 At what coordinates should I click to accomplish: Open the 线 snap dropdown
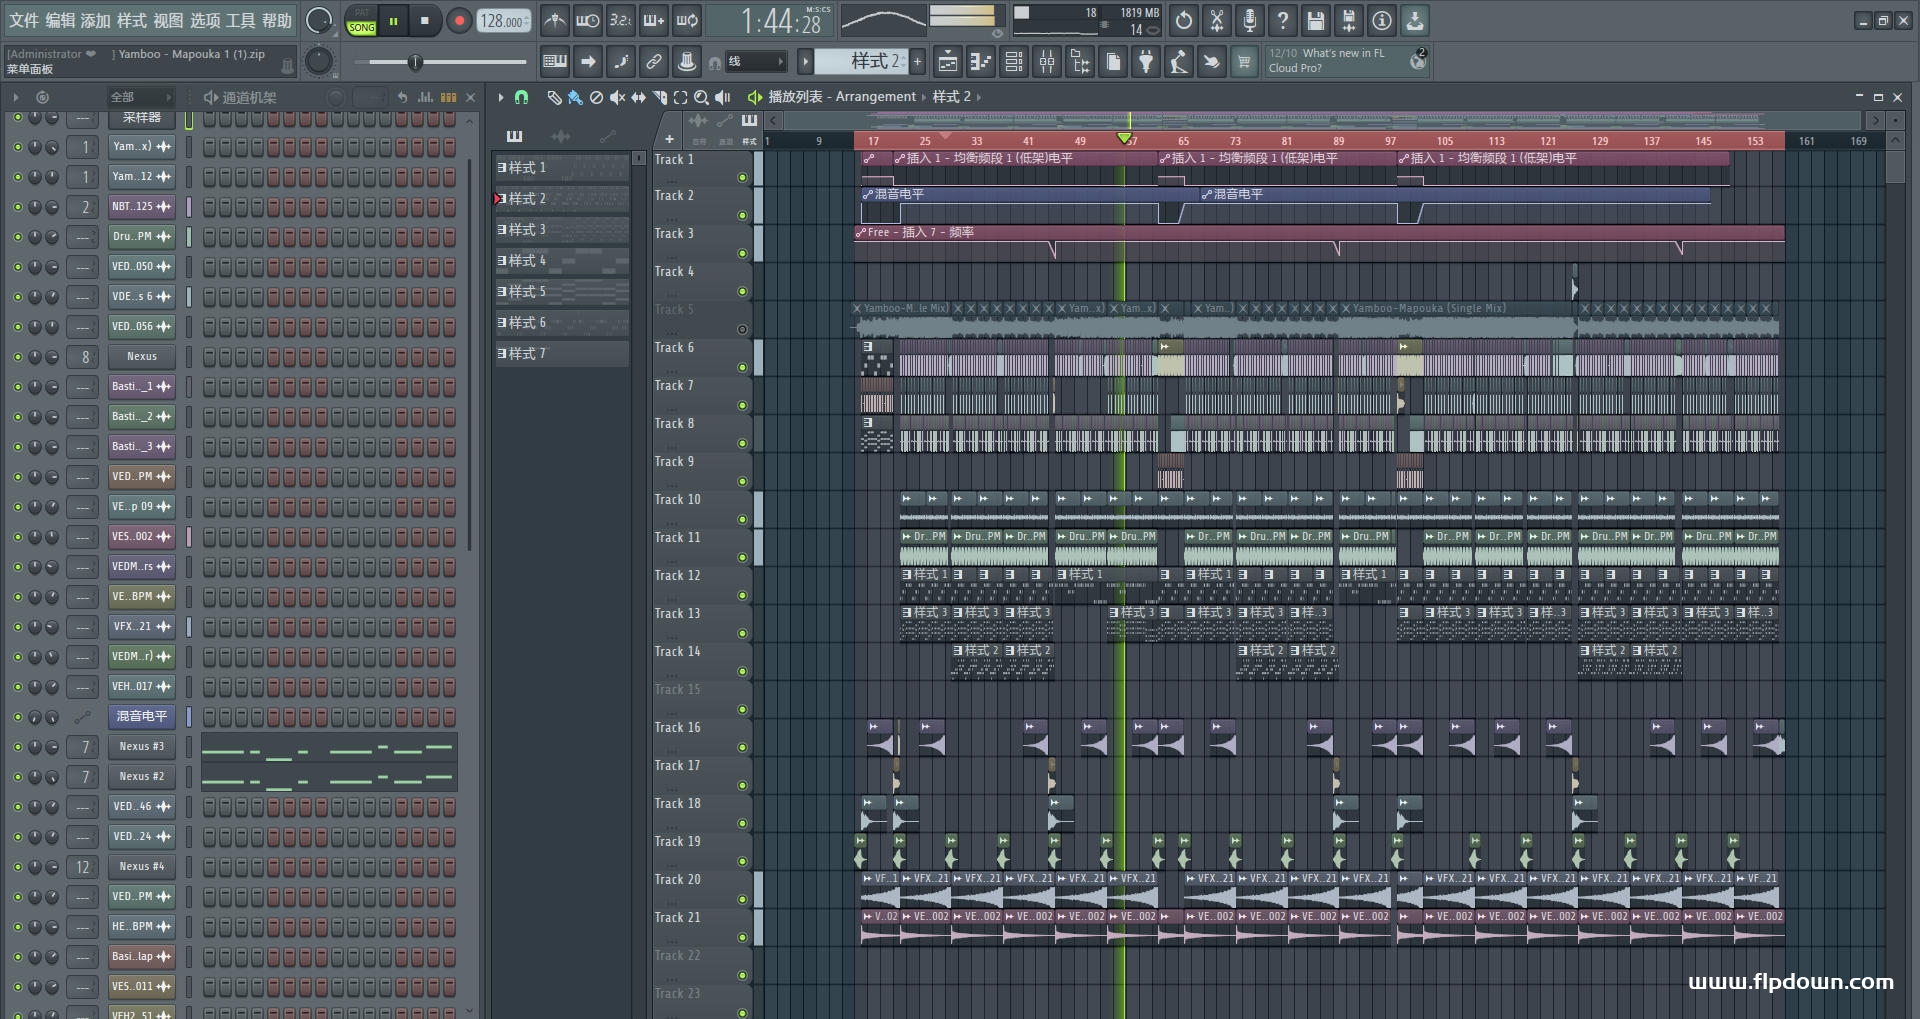[x=755, y=62]
